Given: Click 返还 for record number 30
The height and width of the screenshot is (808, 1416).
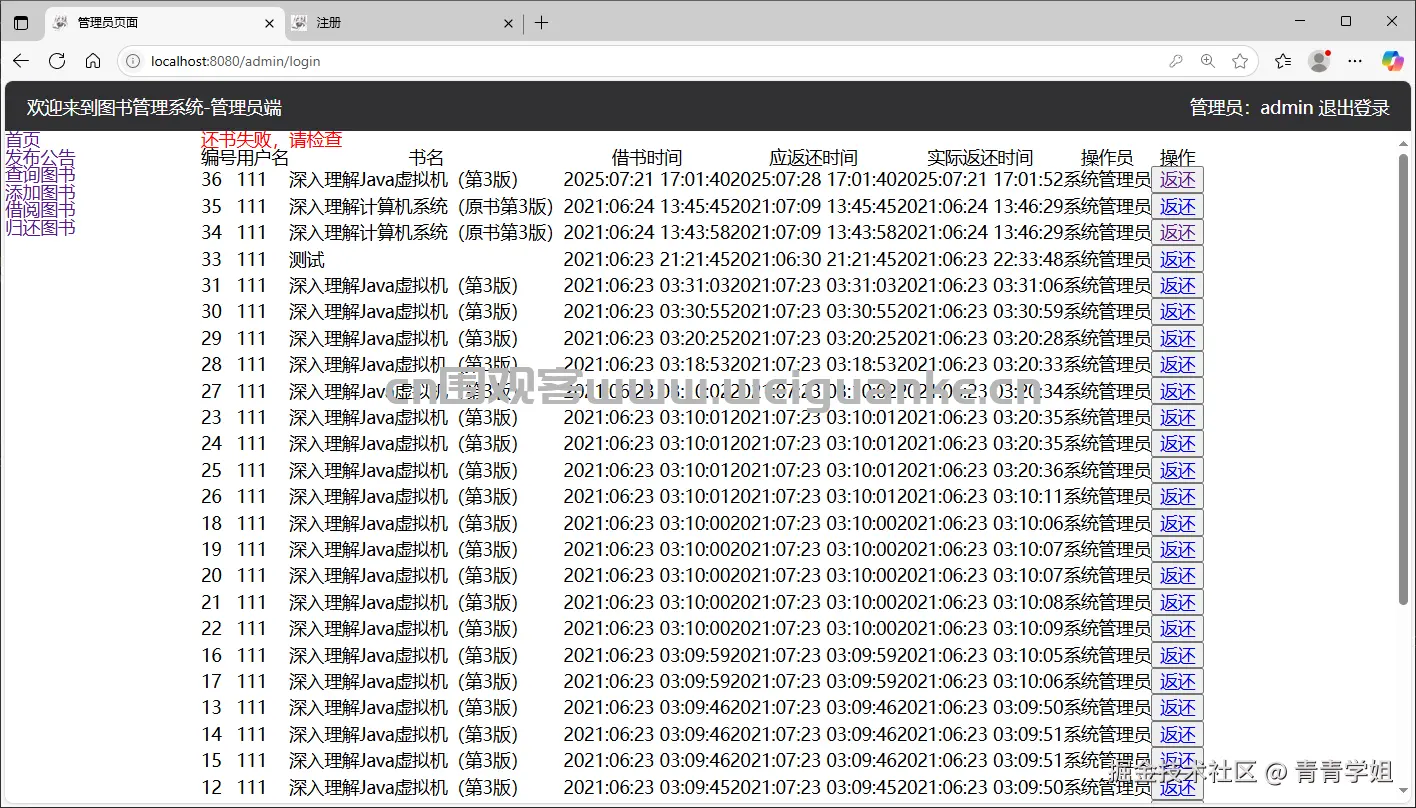Looking at the screenshot, I should tap(1177, 312).
